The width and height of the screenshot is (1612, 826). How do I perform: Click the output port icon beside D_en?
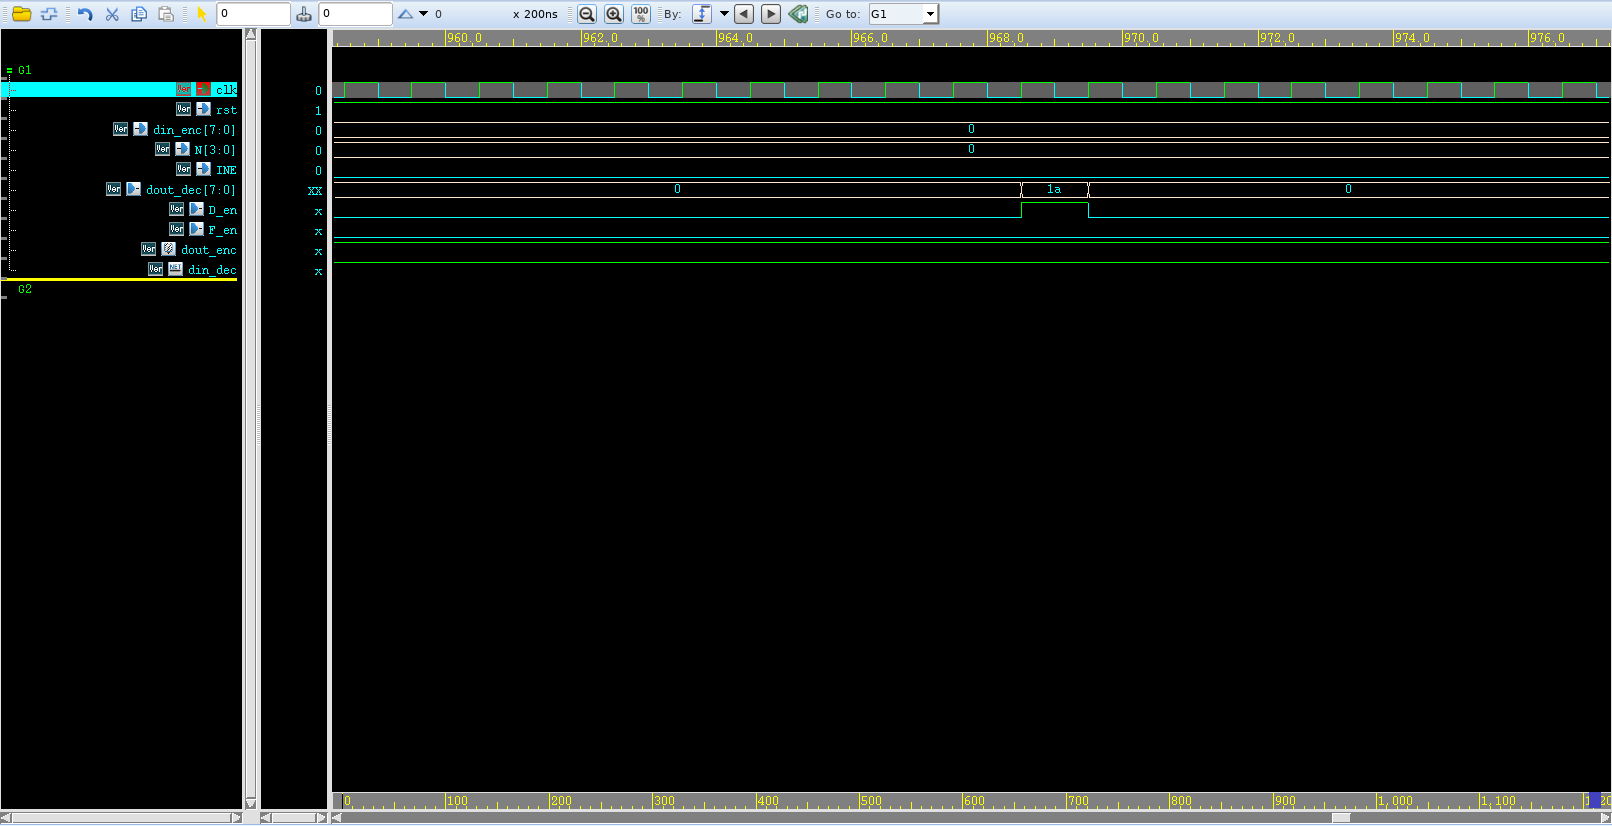tap(196, 209)
